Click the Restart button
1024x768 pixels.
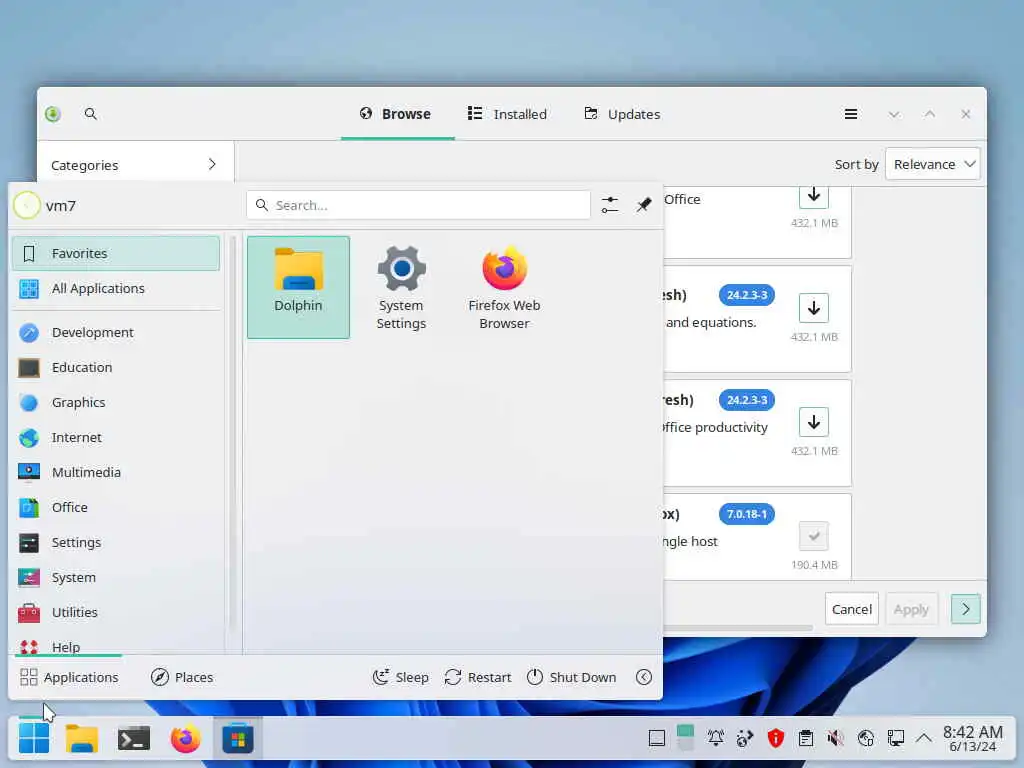(x=477, y=677)
